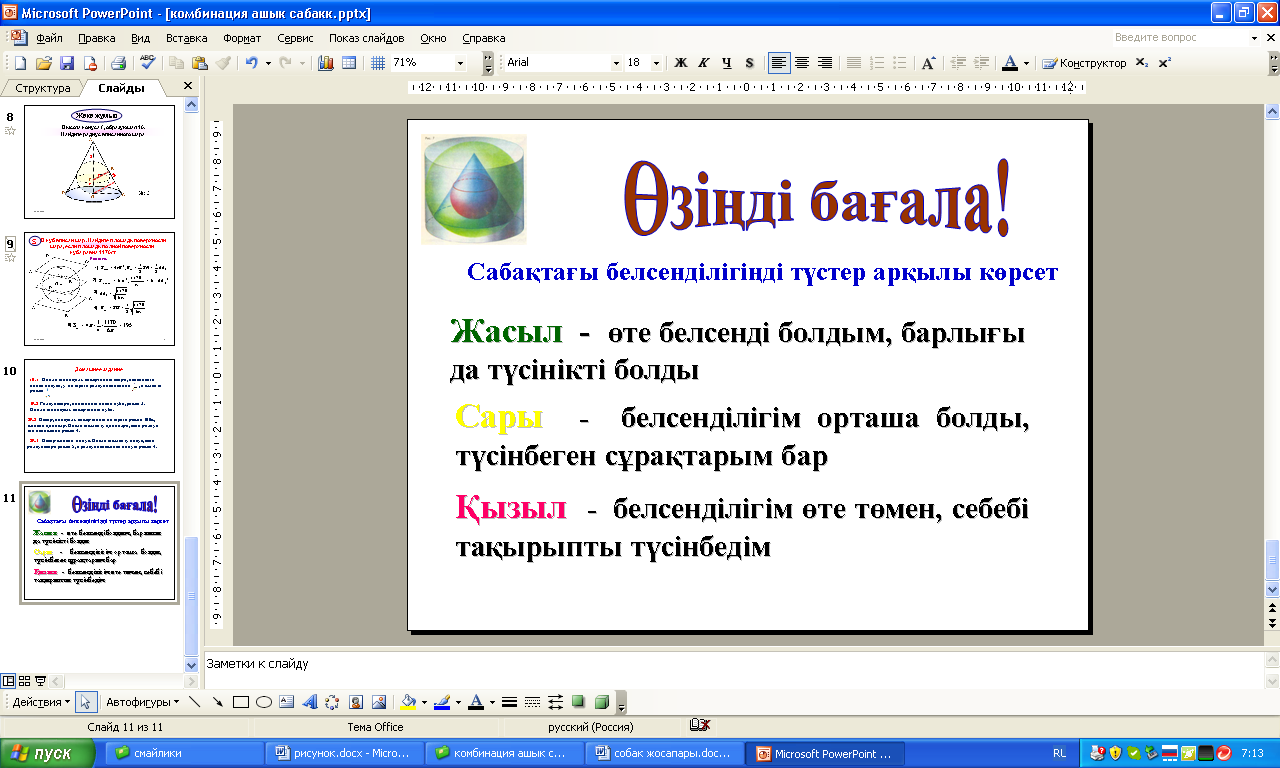
Task: Open the Действия drawing actions menu
Action: click(42, 702)
